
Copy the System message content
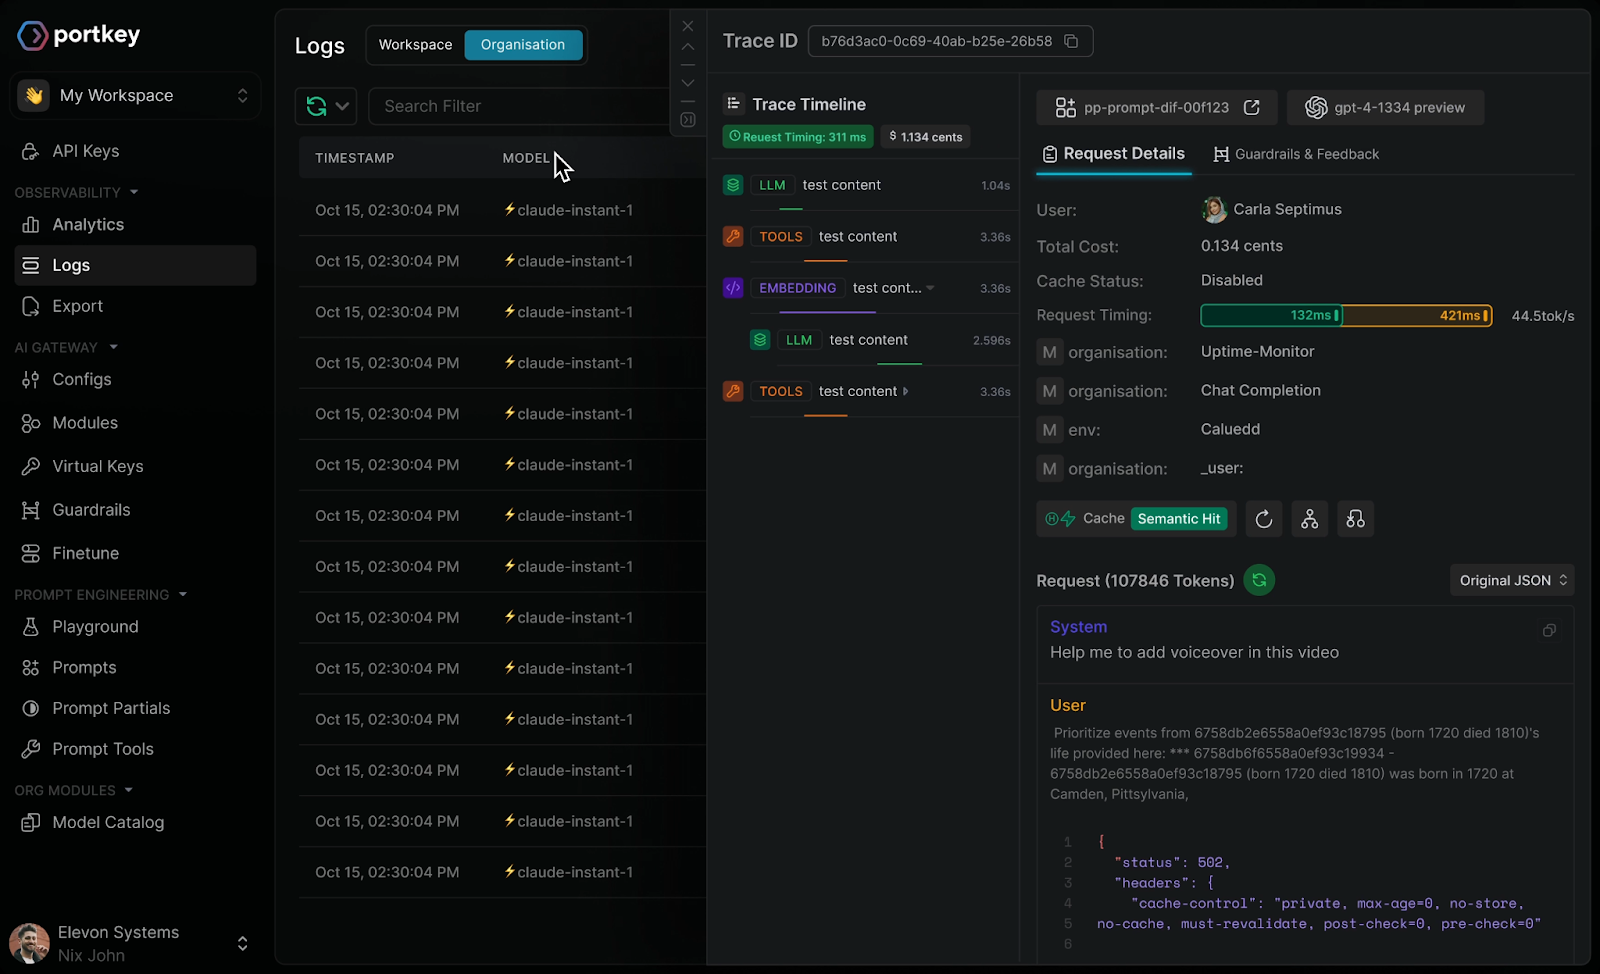pos(1549,630)
